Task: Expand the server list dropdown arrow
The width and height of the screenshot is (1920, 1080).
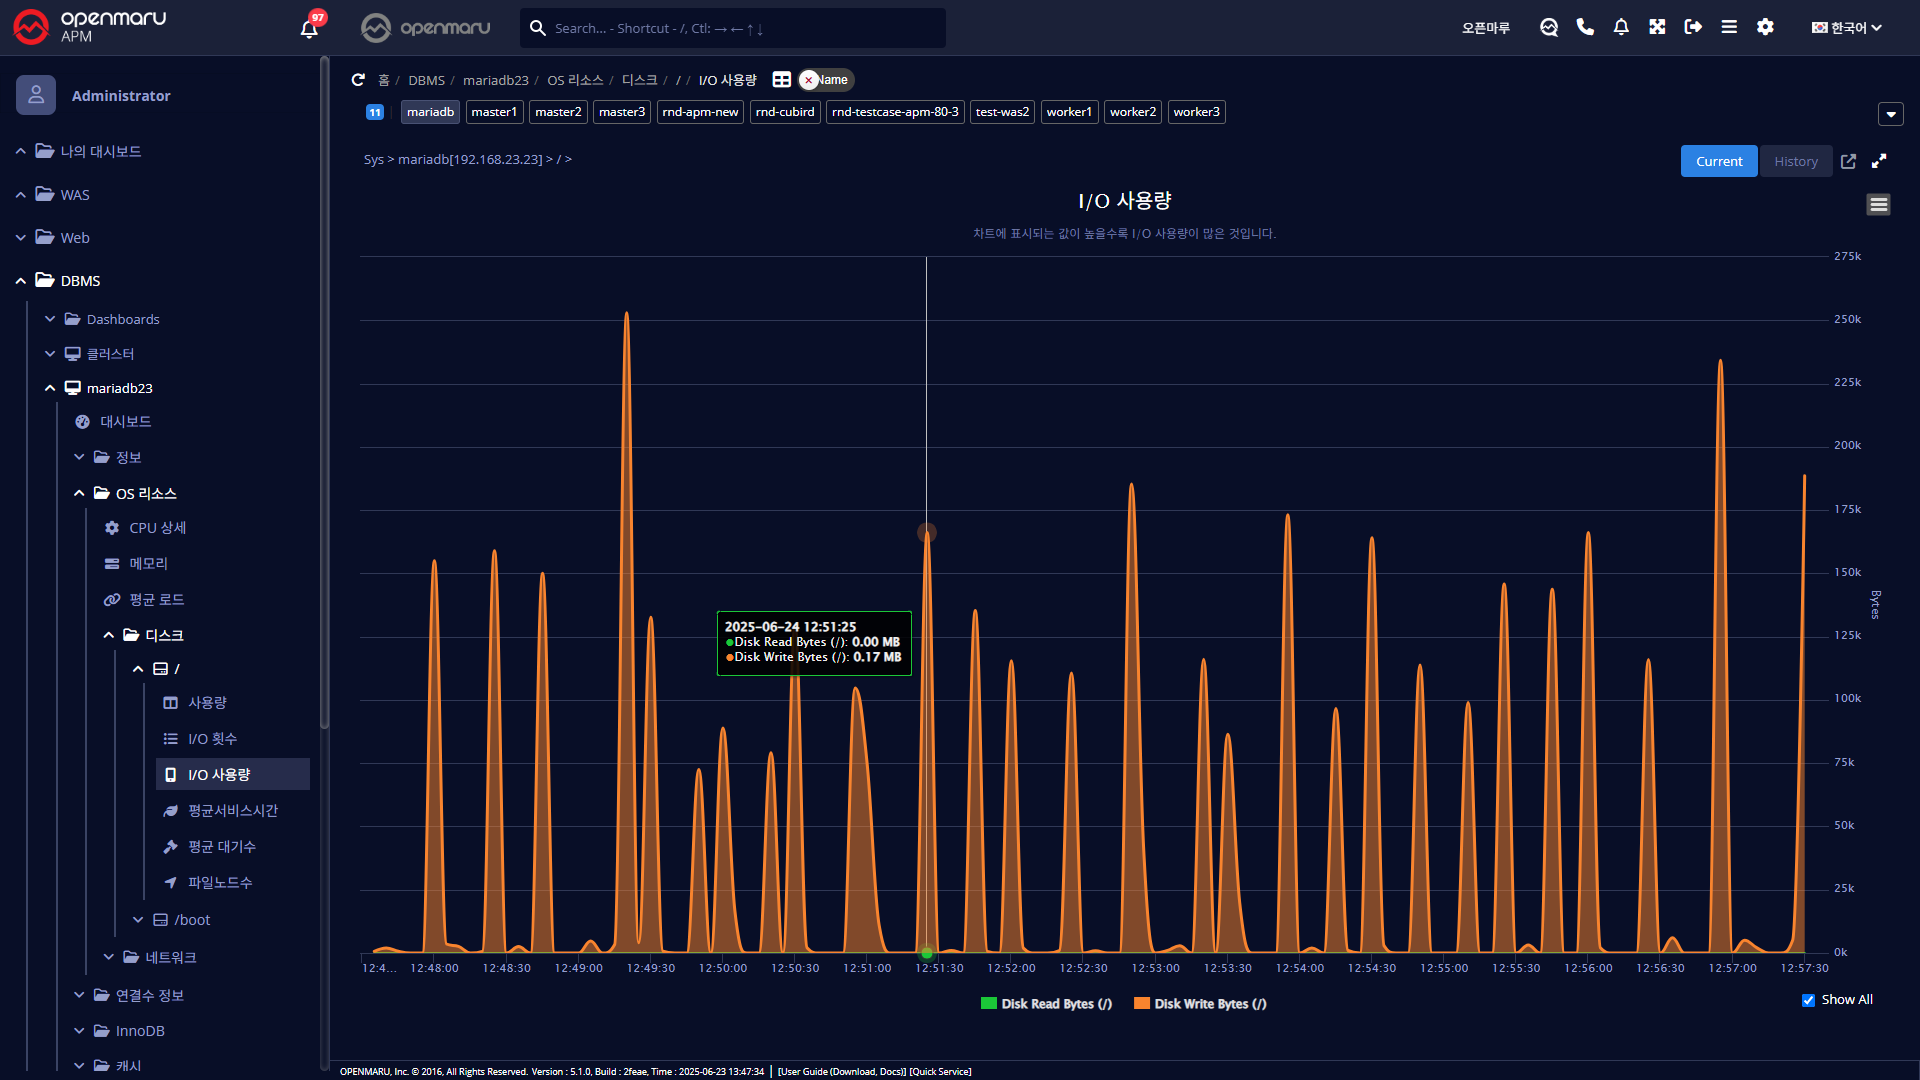Action: tap(1890, 114)
